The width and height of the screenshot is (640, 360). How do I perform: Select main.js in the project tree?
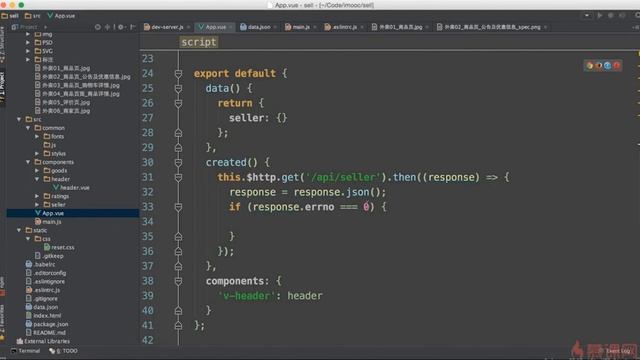click(x=48, y=222)
